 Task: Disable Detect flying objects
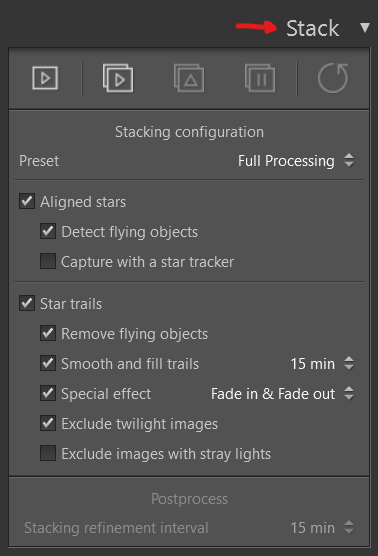48,231
